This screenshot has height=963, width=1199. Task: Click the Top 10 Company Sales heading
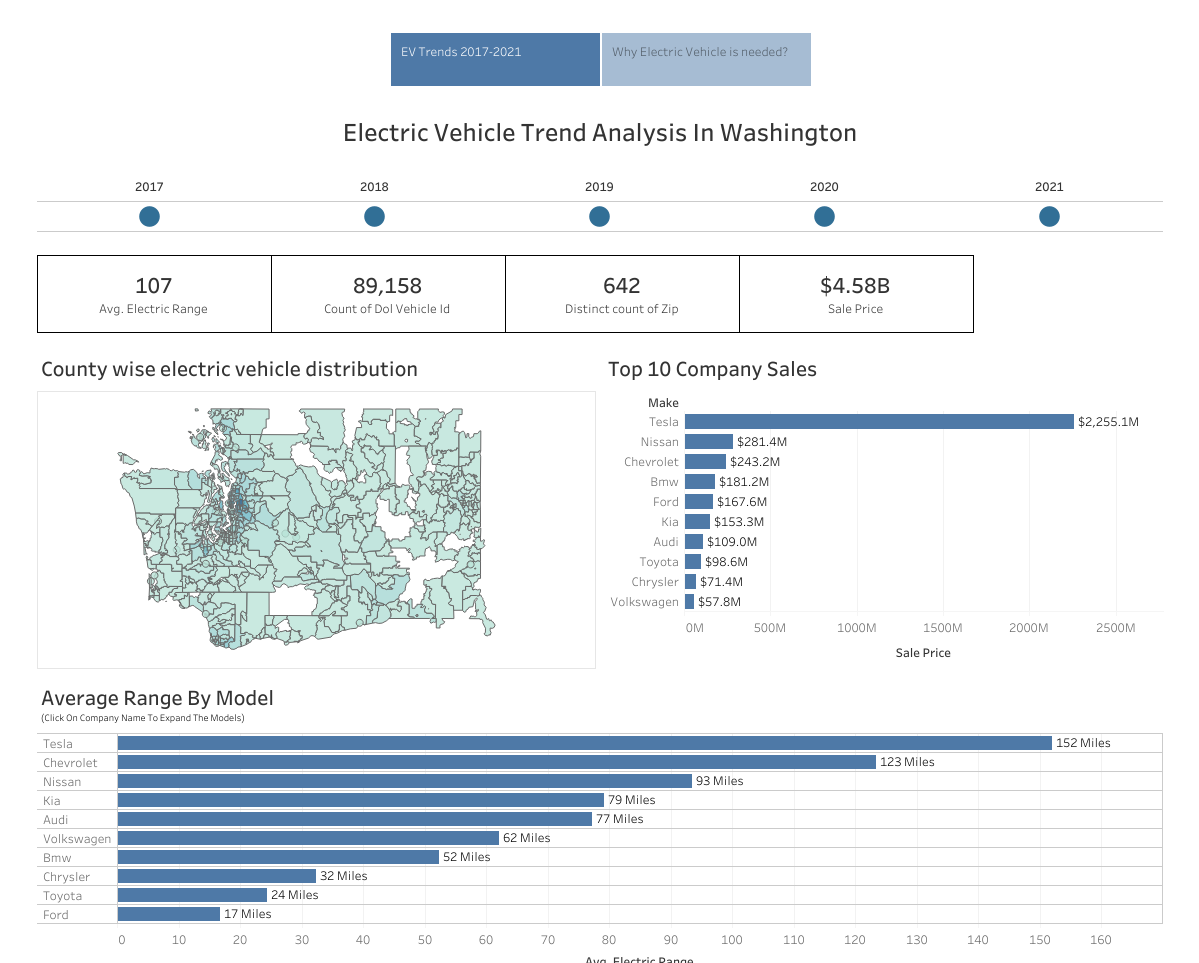[x=713, y=369]
